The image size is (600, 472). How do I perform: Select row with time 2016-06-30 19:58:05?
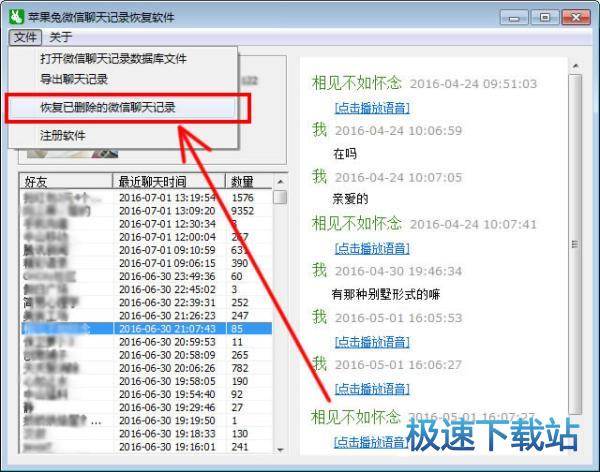(147, 381)
